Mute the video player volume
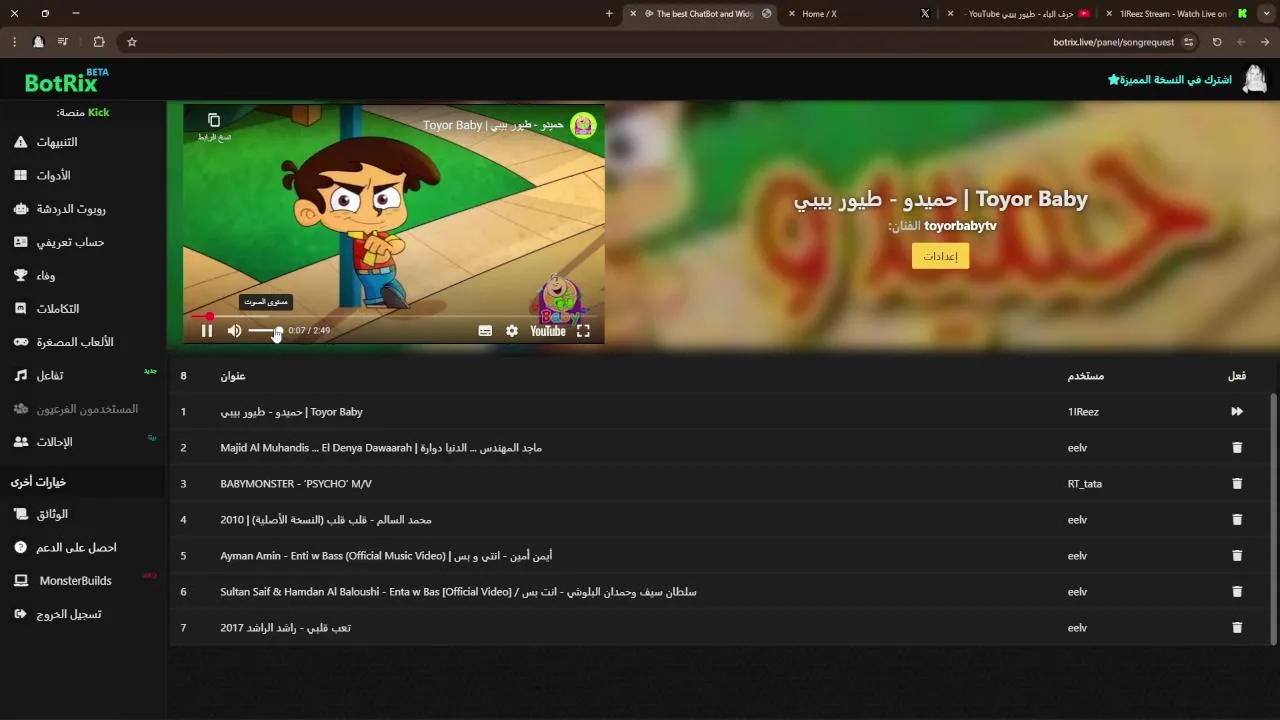Screen dimensions: 1280x720 point(234,331)
